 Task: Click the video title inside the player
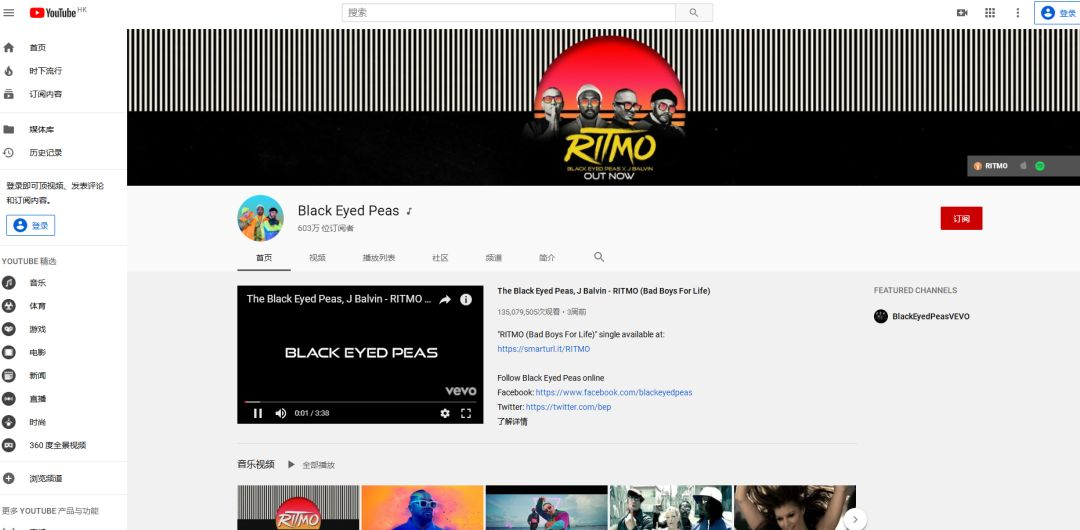(339, 299)
